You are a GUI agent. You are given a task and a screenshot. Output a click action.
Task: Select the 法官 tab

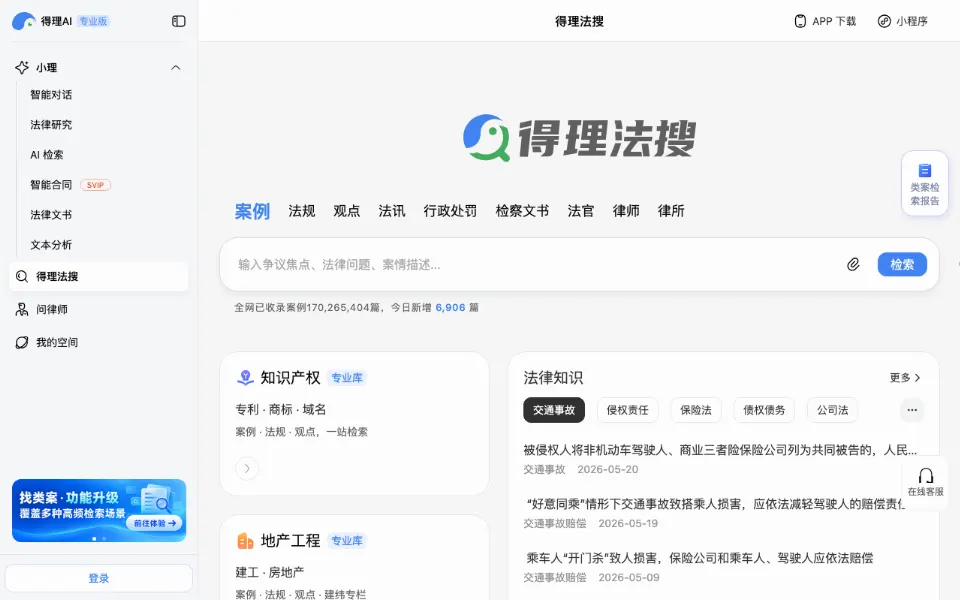(581, 211)
